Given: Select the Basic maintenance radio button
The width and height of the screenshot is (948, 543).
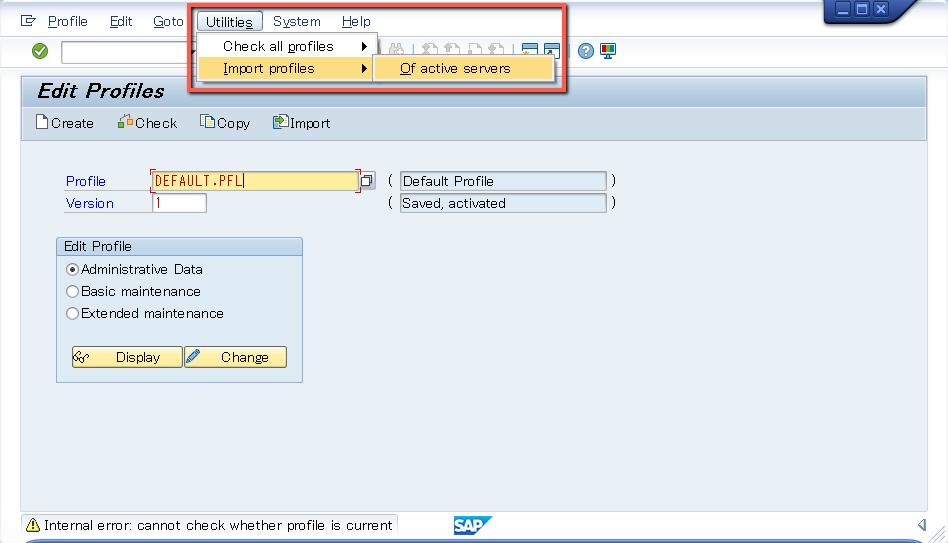Looking at the screenshot, I should click(x=73, y=291).
